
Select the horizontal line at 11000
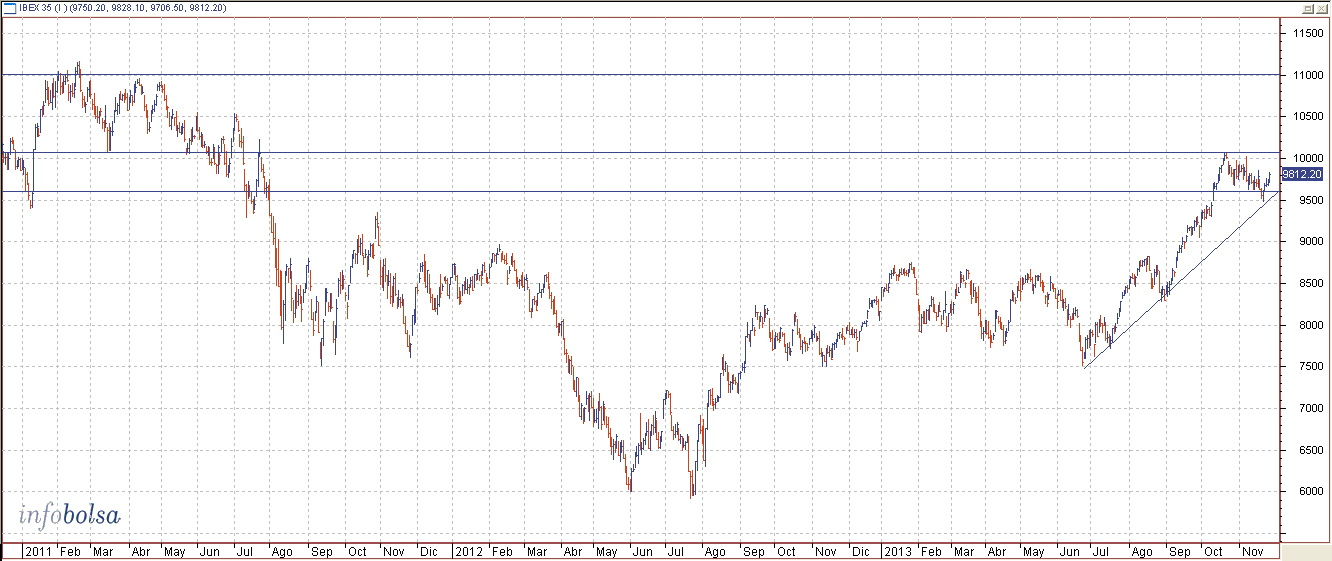point(640,74)
